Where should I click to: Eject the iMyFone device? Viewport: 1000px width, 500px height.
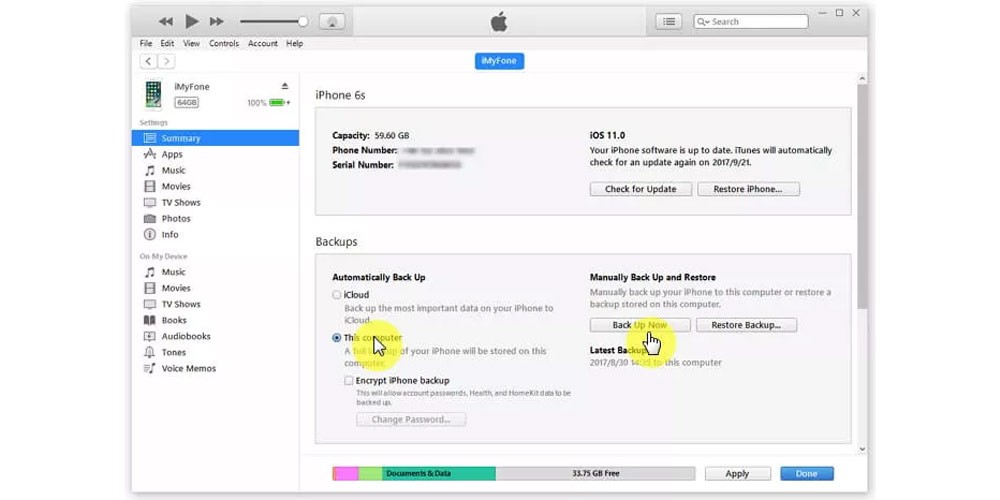click(x=284, y=86)
